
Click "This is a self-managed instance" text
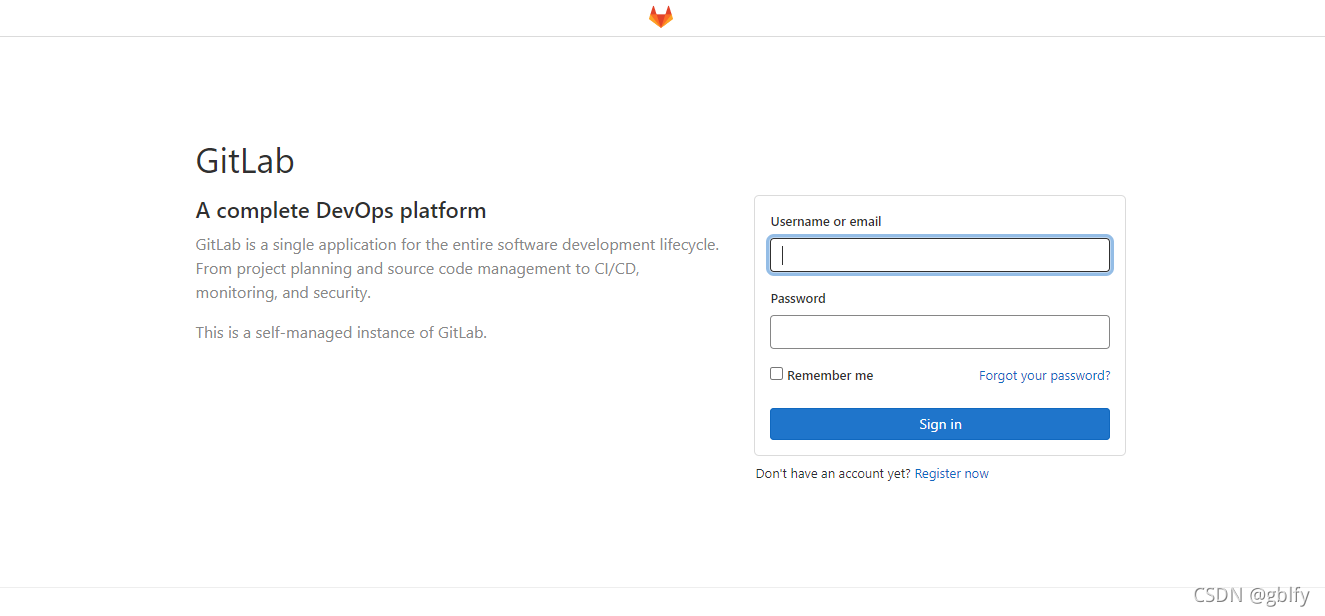click(x=341, y=333)
